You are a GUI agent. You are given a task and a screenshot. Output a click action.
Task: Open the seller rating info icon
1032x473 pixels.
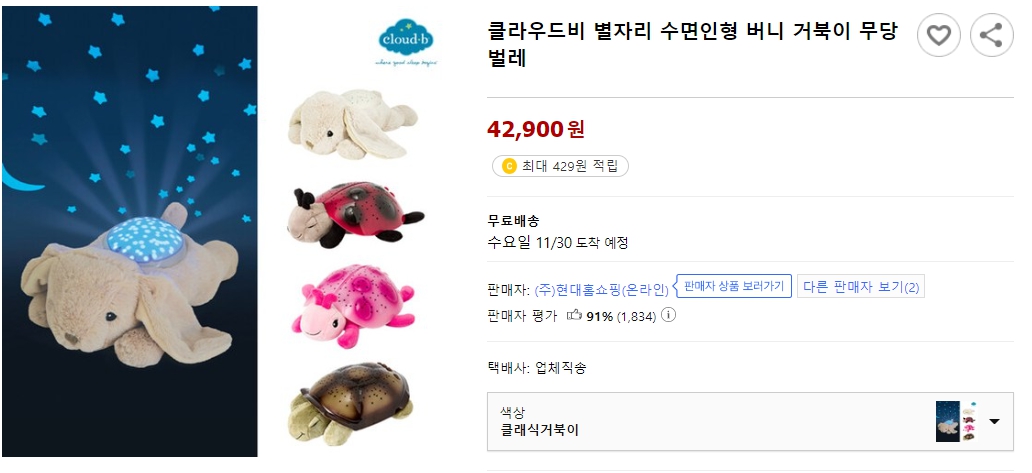tap(668, 315)
